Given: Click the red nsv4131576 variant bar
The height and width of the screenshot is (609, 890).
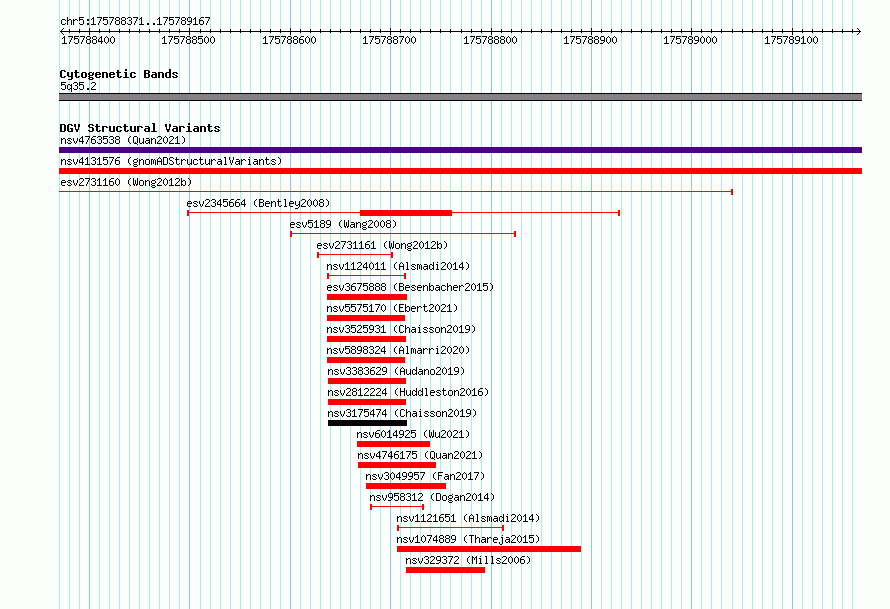Looking at the screenshot, I should coord(460,171).
